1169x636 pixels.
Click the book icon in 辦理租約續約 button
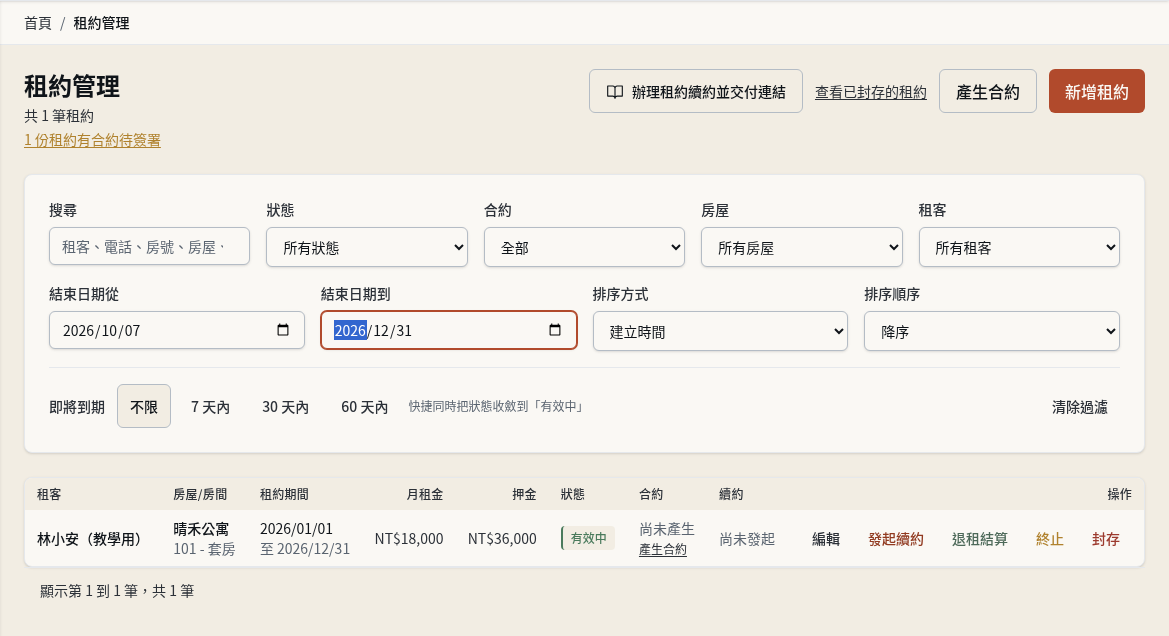(614, 92)
